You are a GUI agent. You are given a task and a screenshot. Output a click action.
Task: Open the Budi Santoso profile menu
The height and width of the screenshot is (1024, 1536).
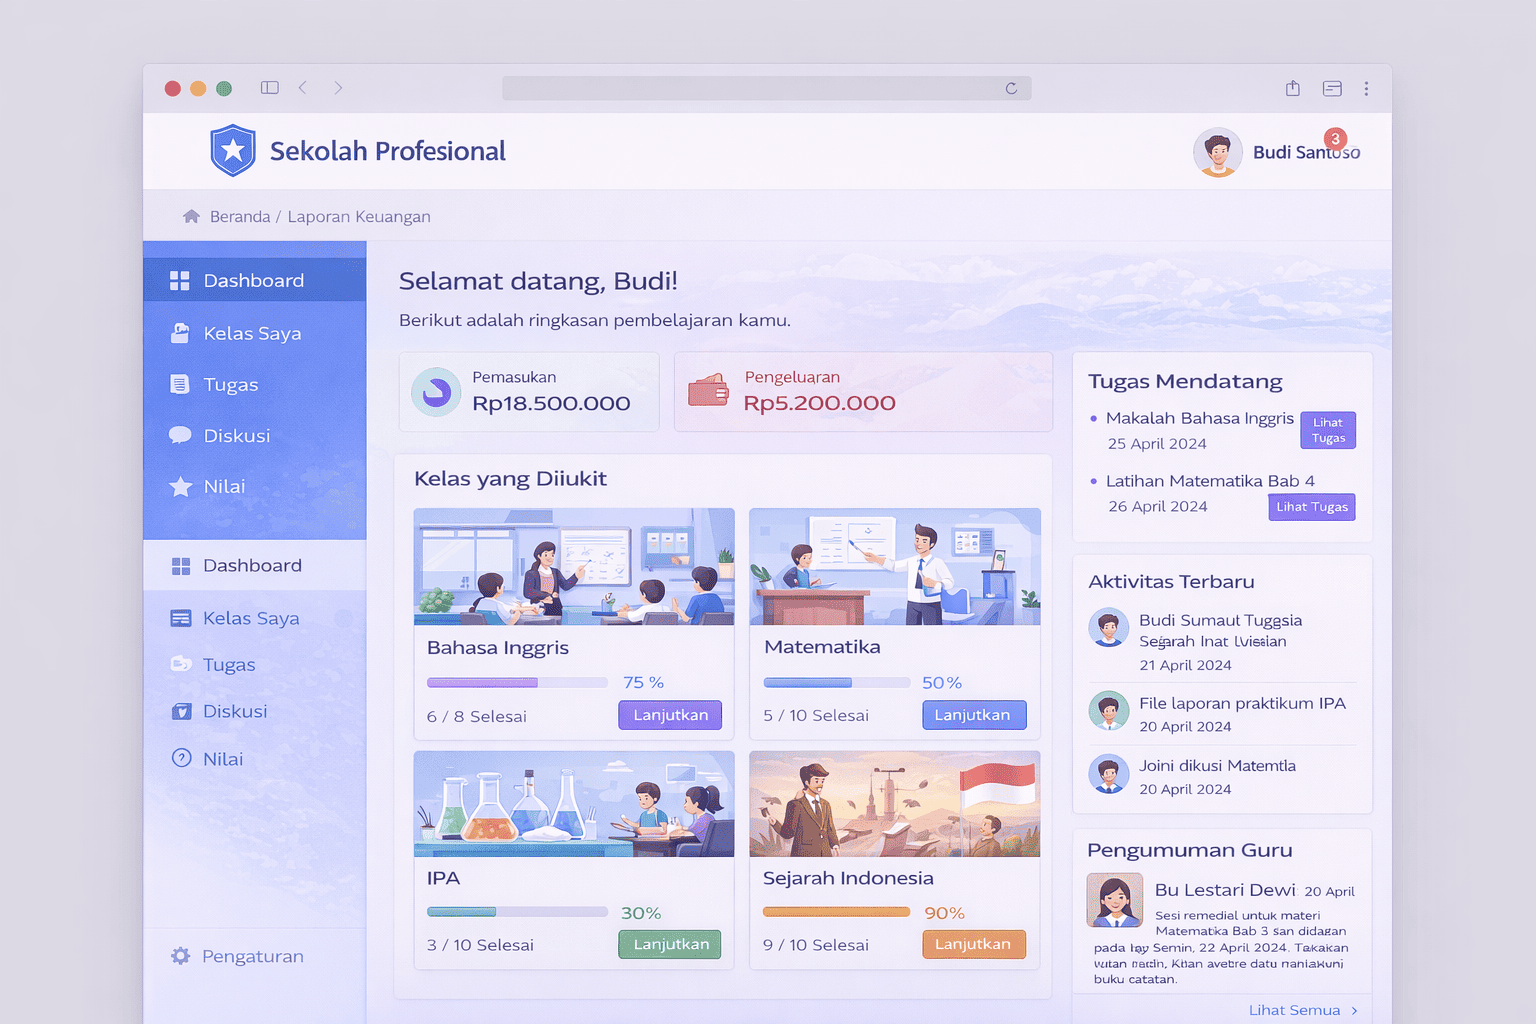[1278, 152]
